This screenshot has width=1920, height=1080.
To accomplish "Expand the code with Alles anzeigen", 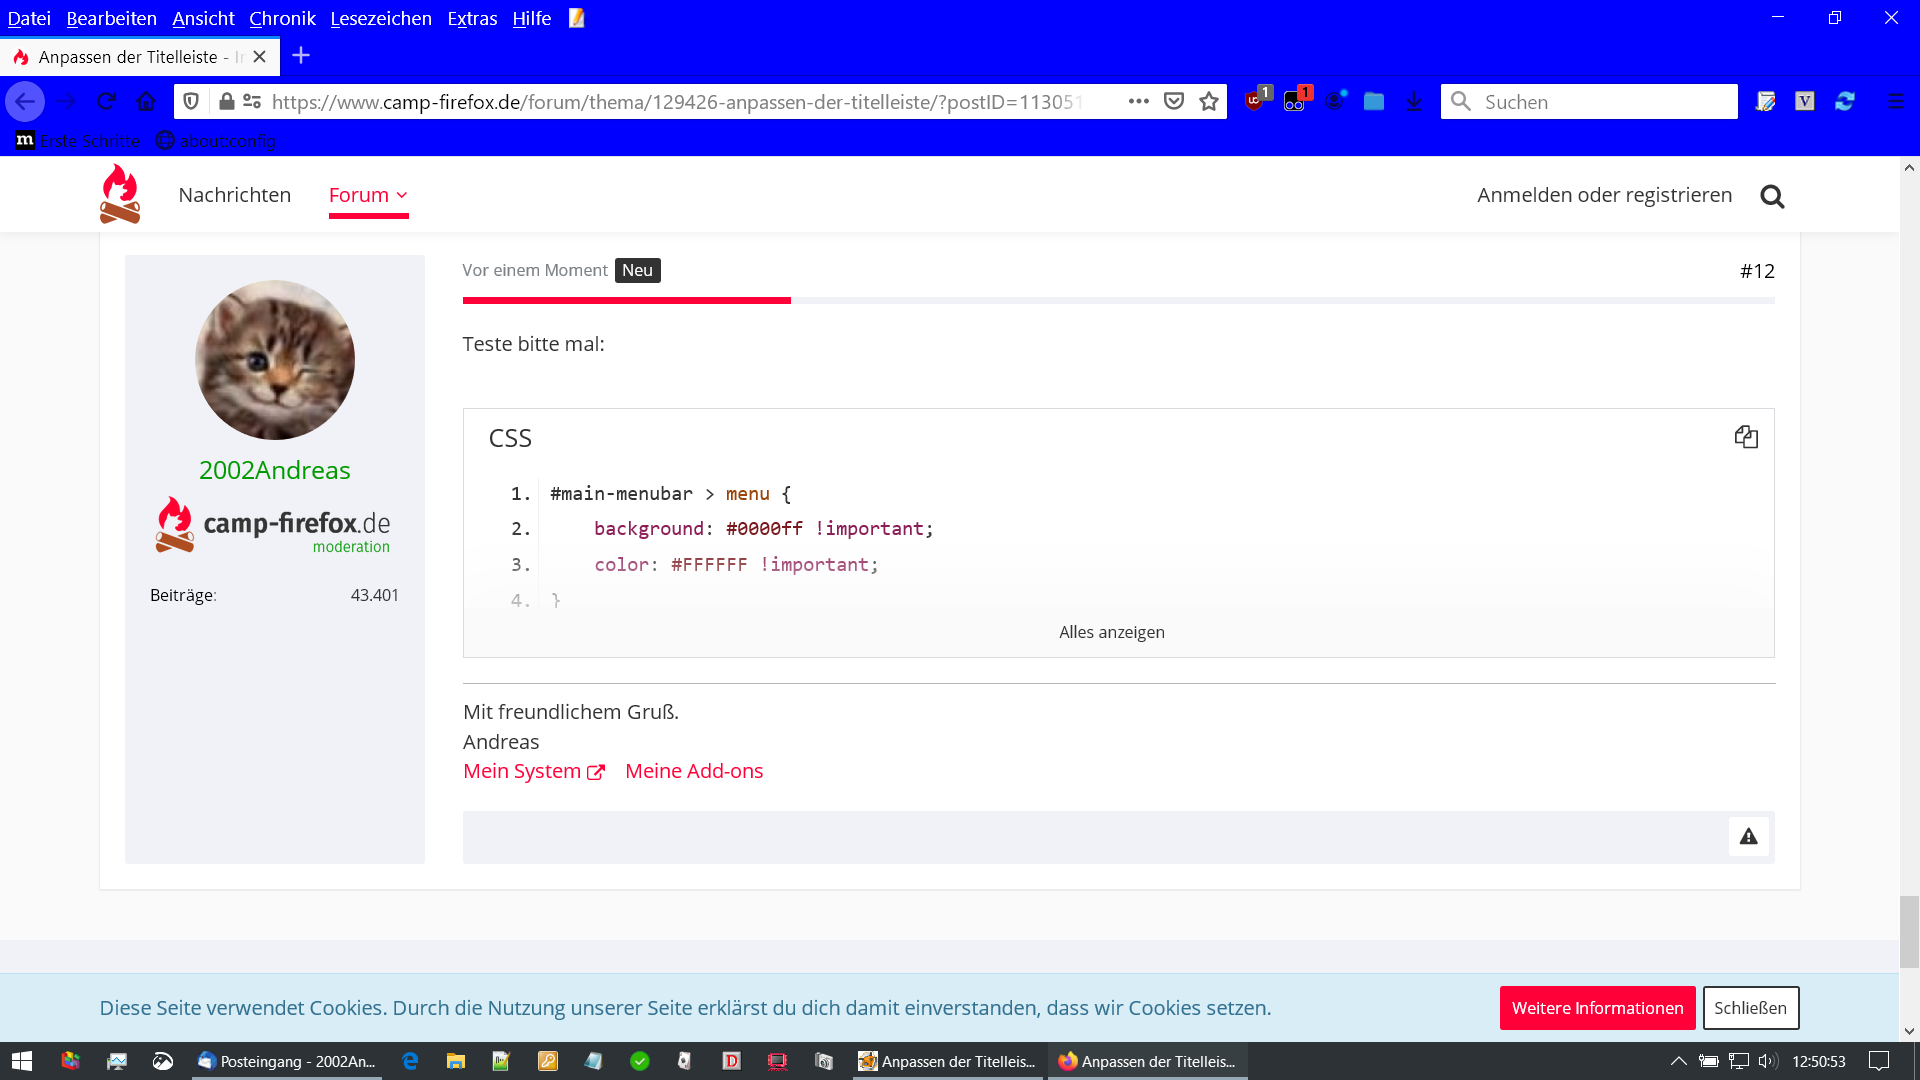I will tap(1111, 632).
